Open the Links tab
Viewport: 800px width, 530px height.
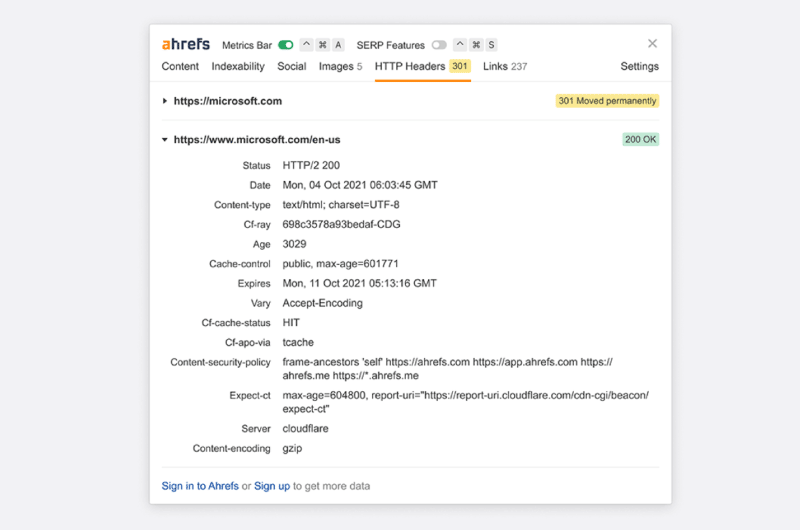tap(505, 66)
